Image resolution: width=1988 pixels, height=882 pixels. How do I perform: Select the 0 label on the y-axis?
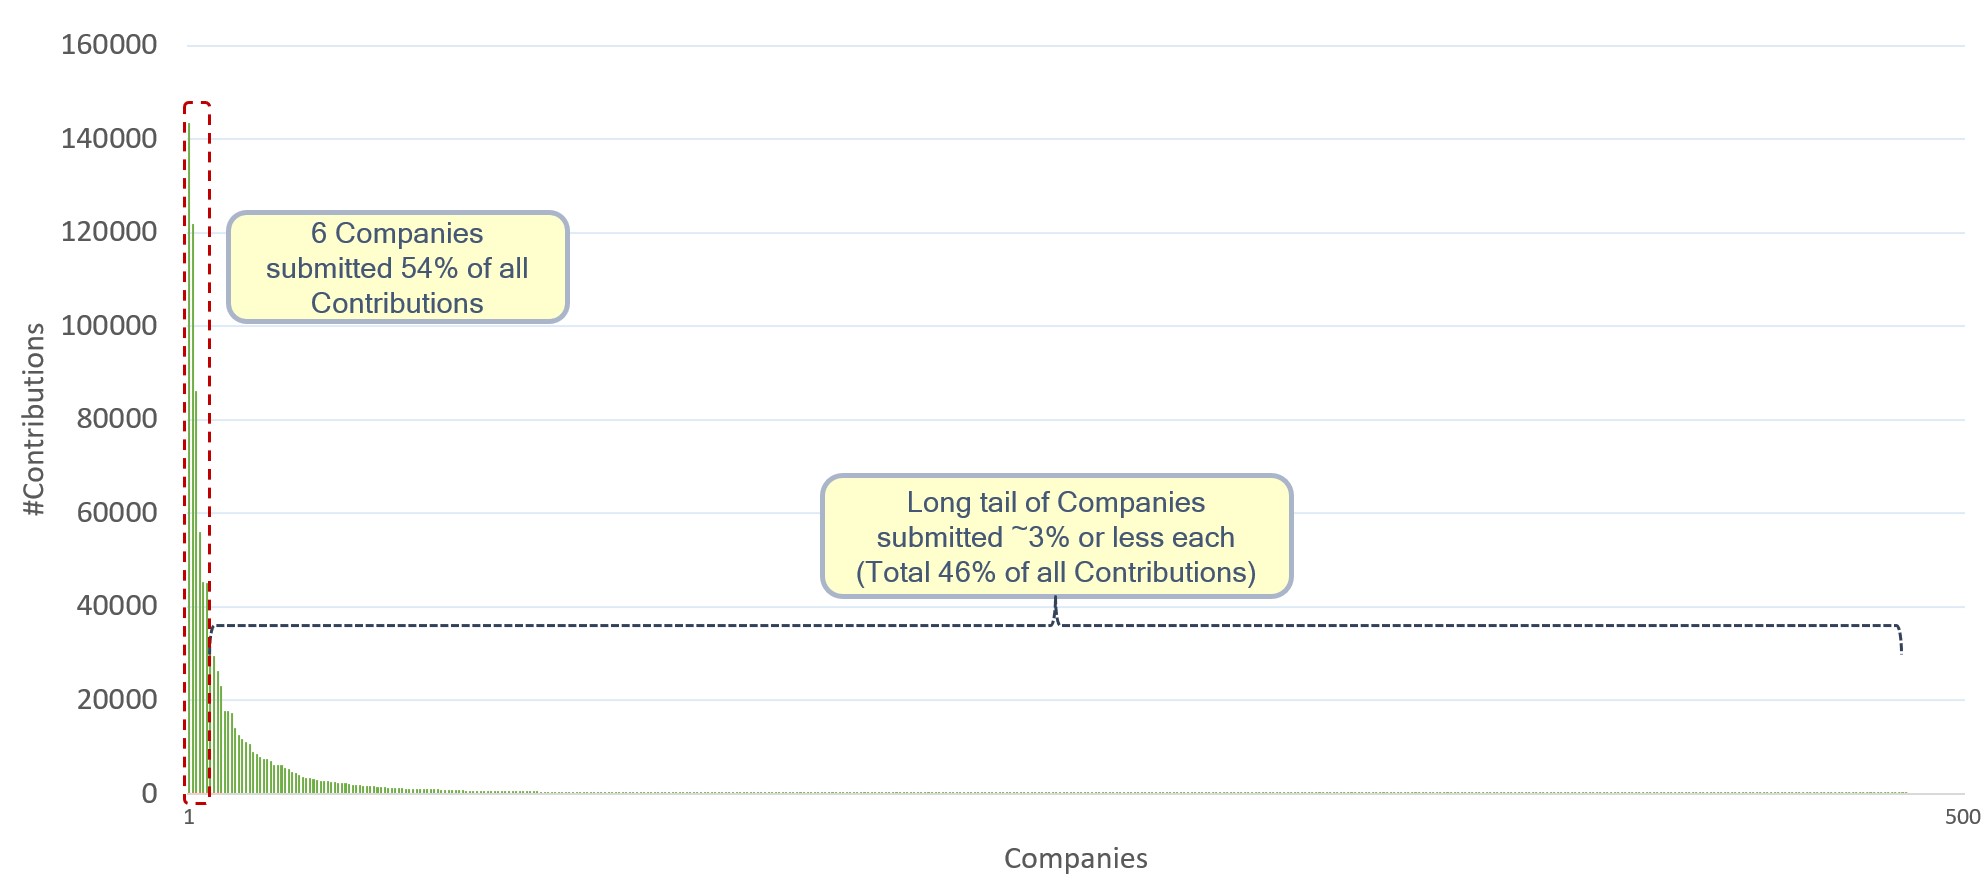(149, 794)
